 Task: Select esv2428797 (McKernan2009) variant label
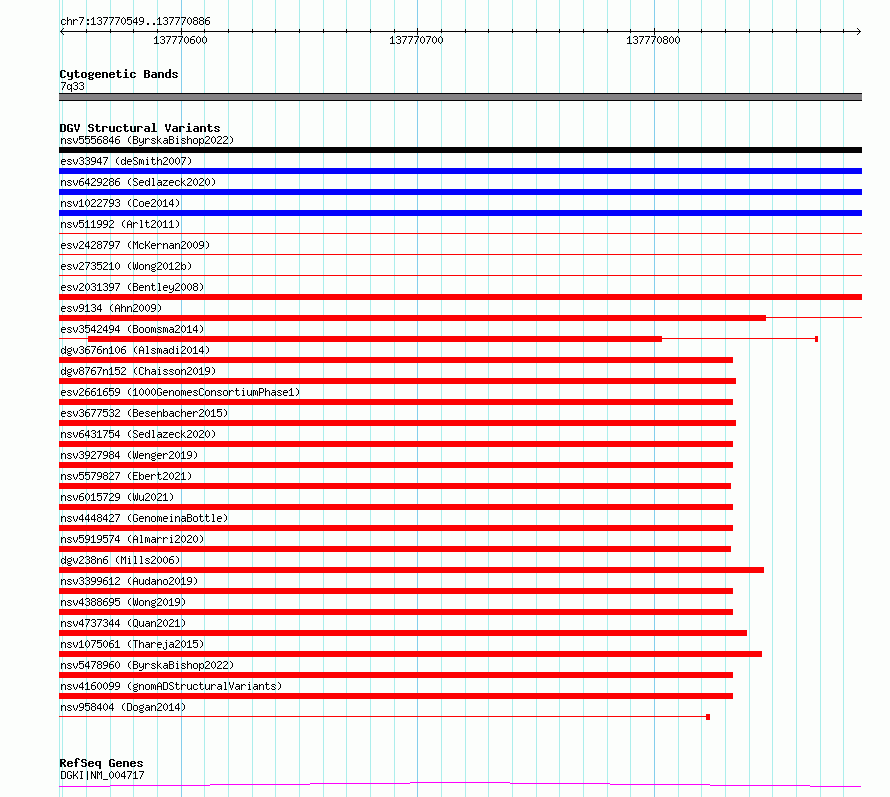click(135, 245)
